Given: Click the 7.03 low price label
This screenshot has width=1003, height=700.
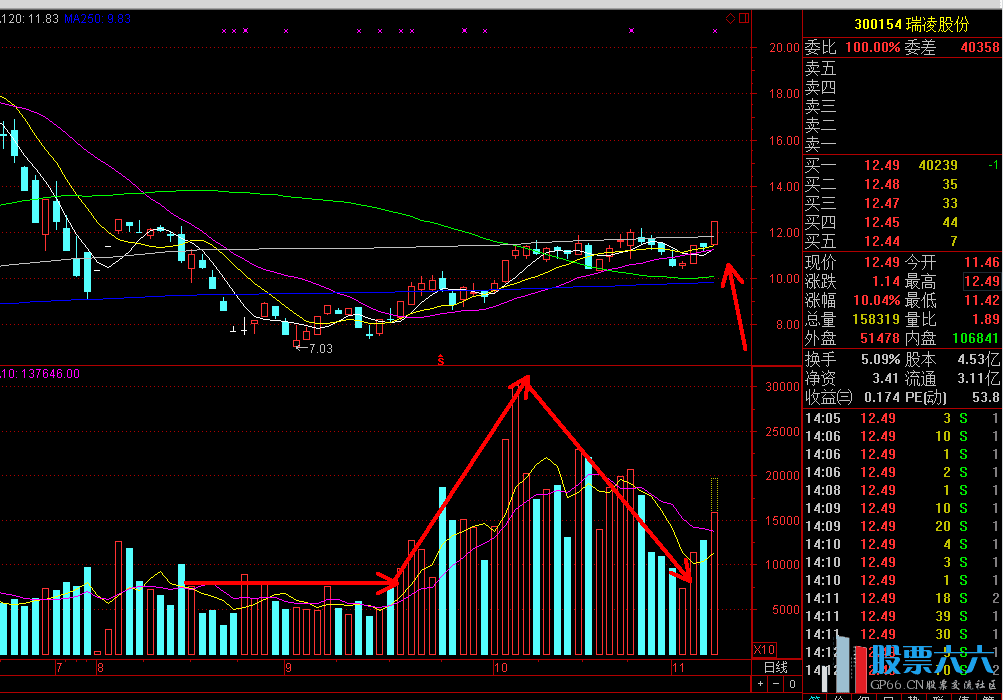Looking at the screenshot, I should [319, 349].
